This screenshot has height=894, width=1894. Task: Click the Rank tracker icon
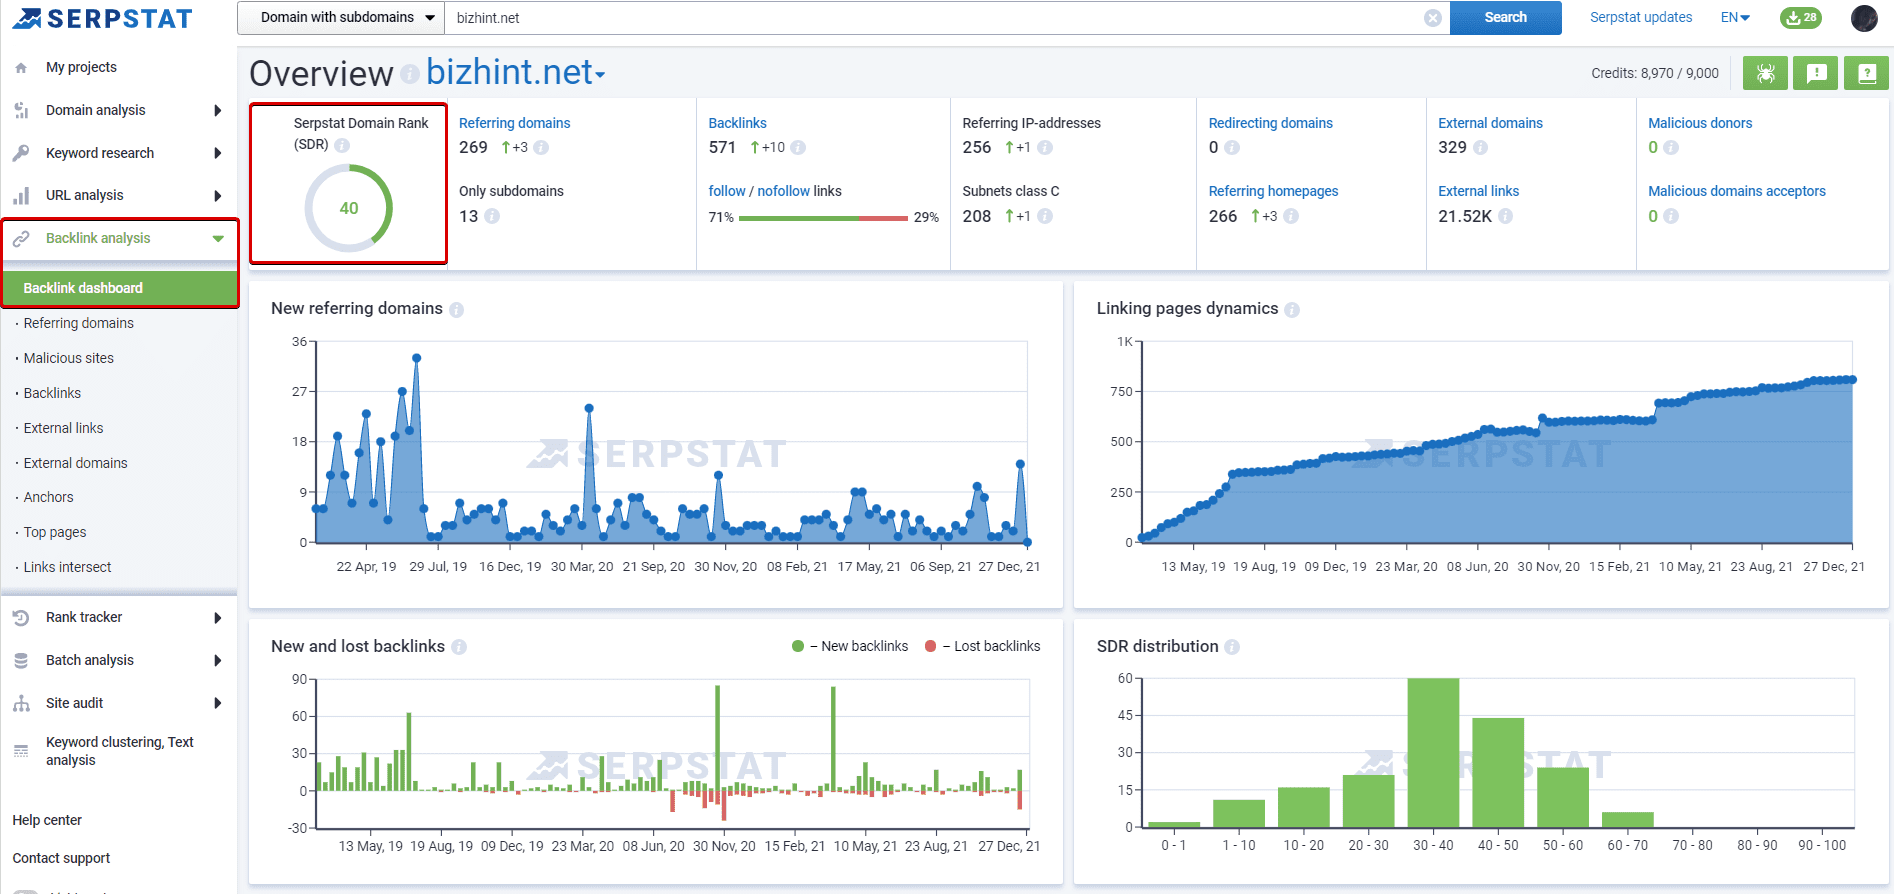tap(21, 618)
